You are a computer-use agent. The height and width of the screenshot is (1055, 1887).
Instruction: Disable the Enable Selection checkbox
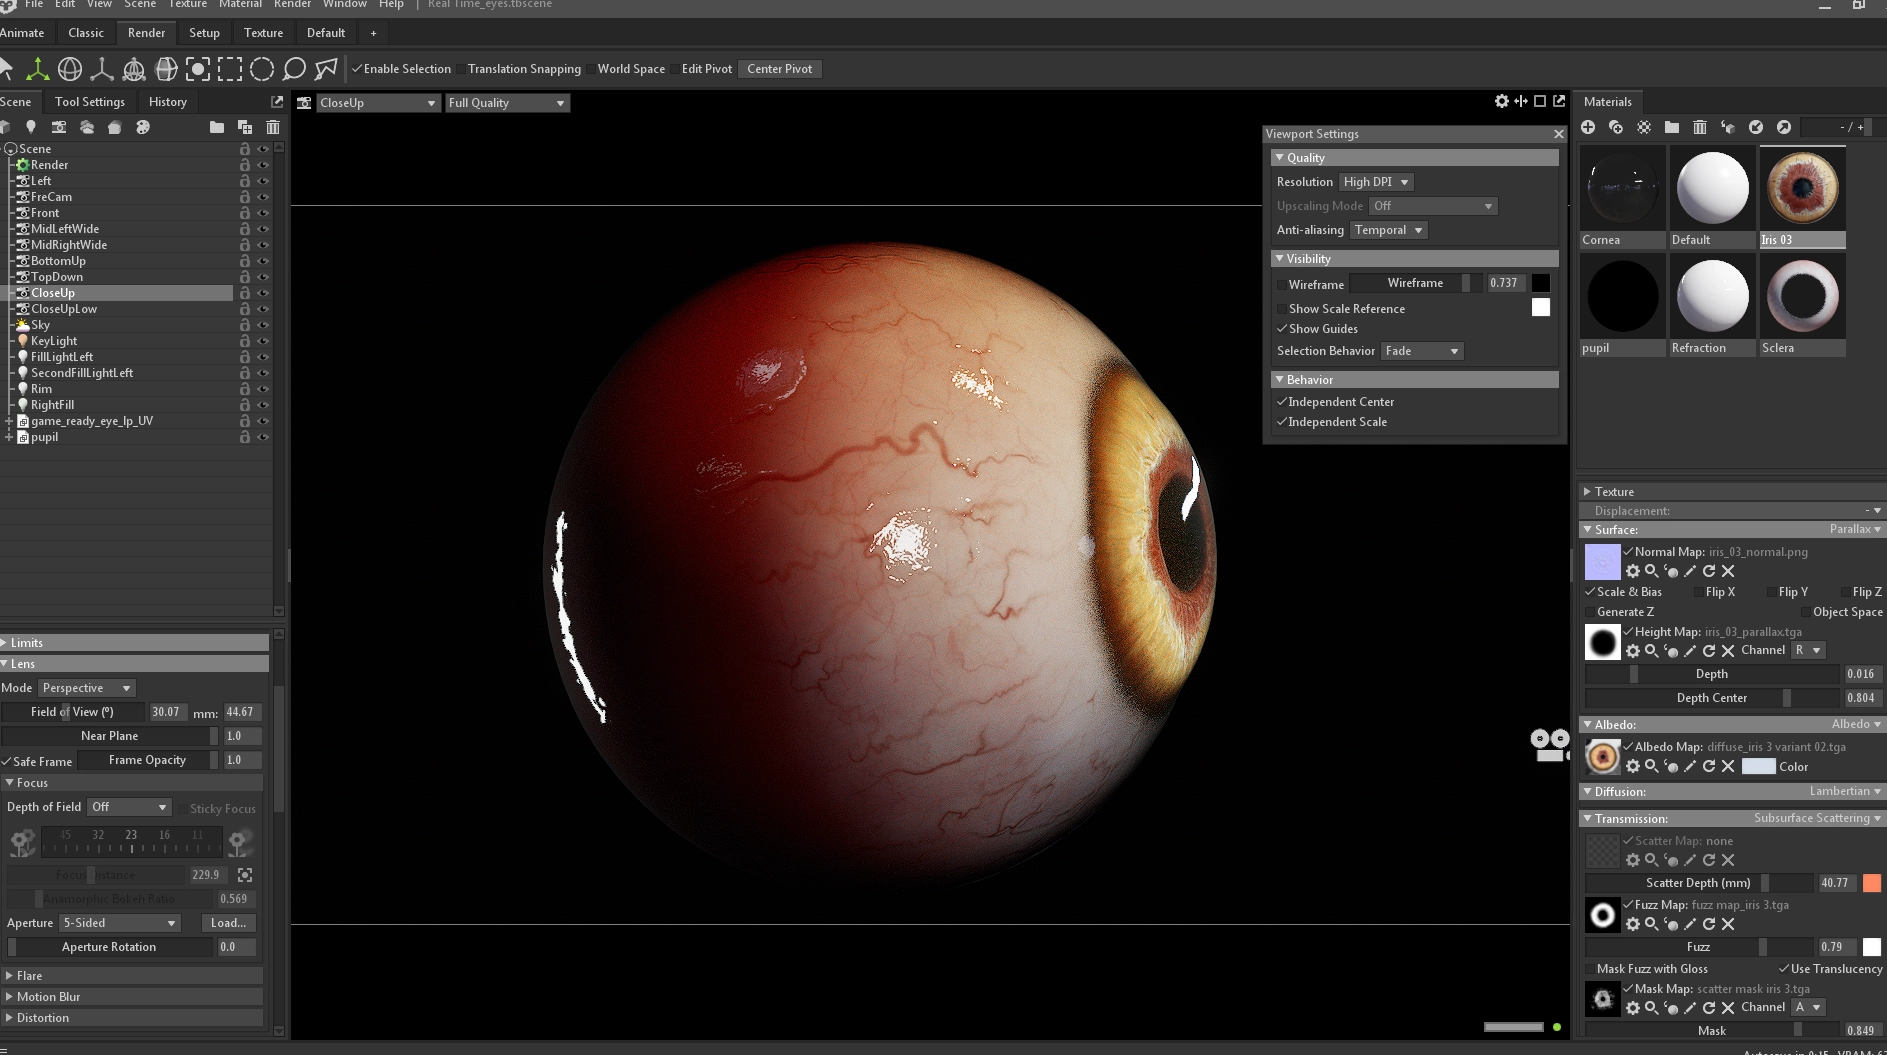357,69
